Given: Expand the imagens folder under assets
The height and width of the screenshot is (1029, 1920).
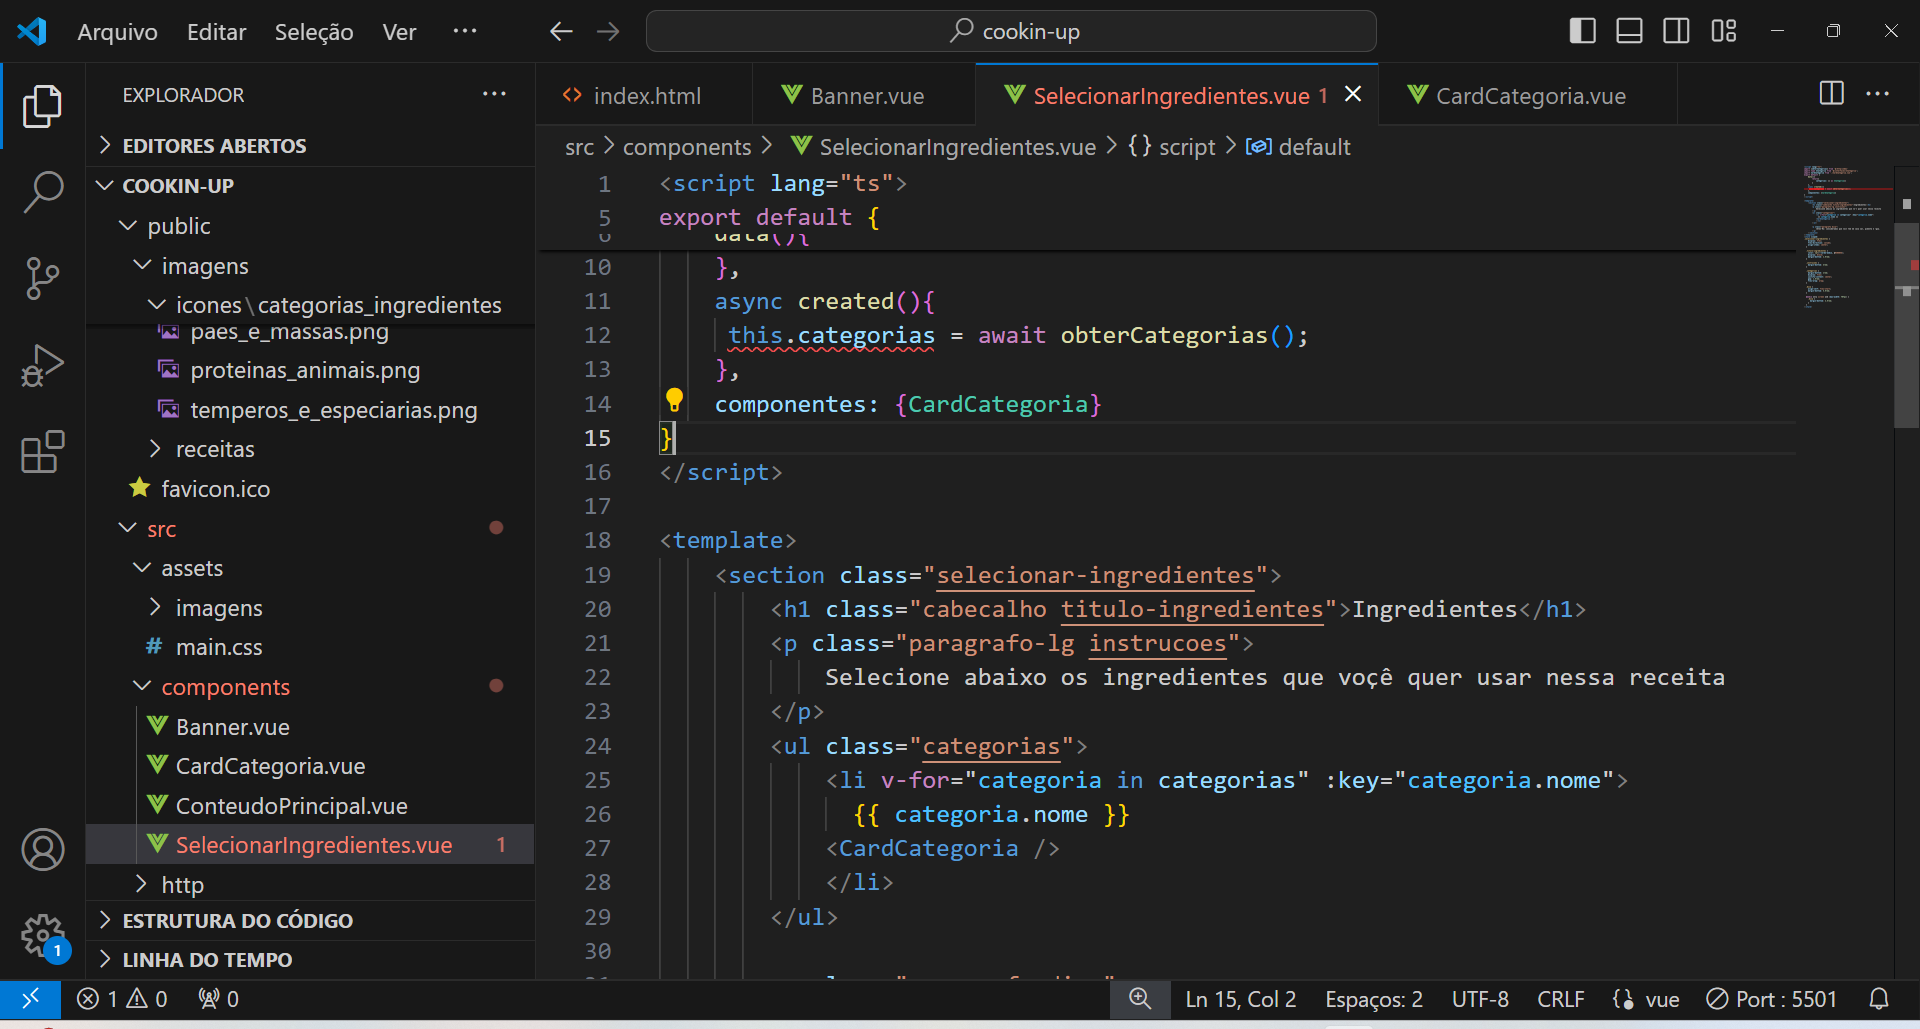Looking at the screenshot, I should pos(310,608).
